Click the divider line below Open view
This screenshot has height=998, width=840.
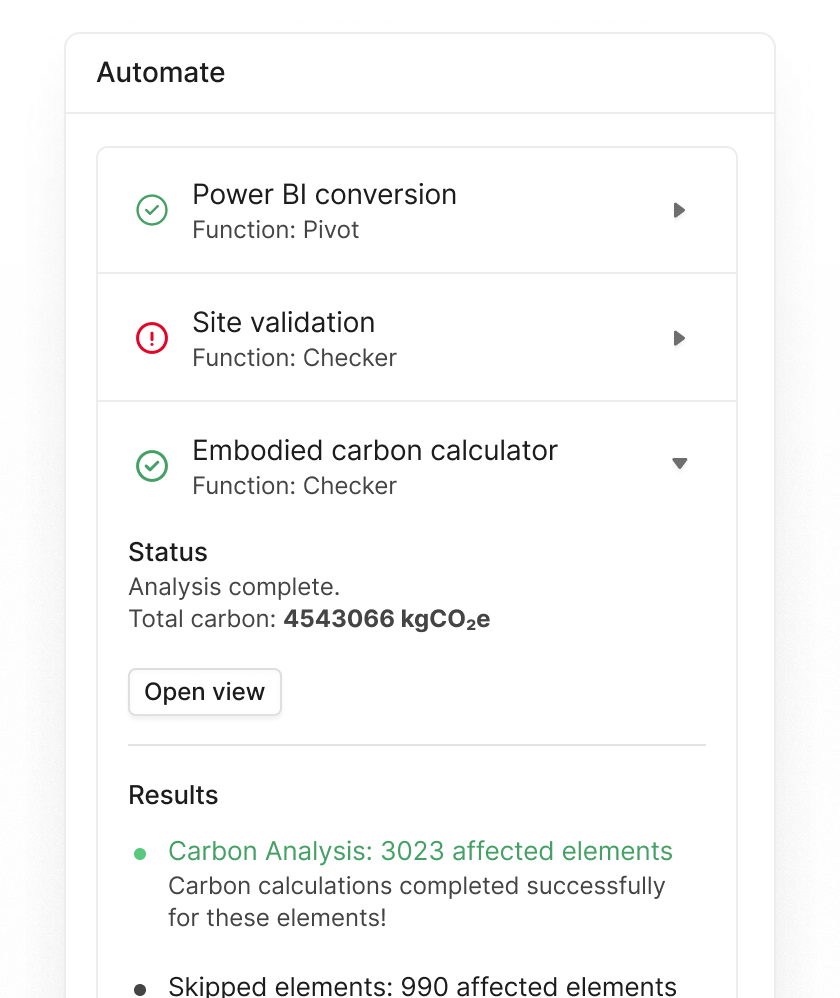(x=417, y=744)
